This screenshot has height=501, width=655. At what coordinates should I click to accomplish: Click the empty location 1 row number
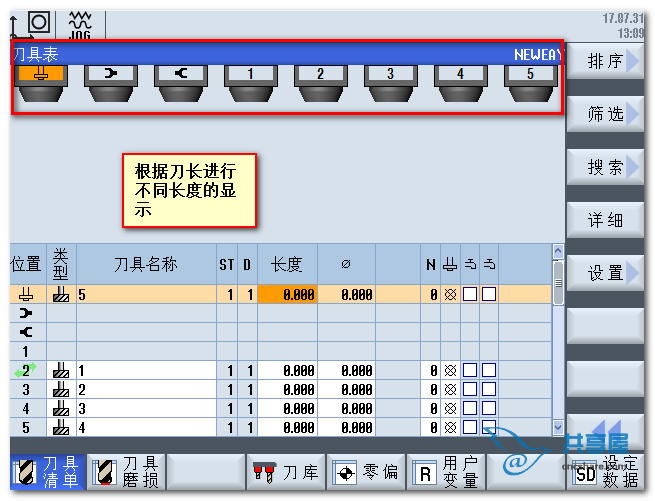(25, 351)
